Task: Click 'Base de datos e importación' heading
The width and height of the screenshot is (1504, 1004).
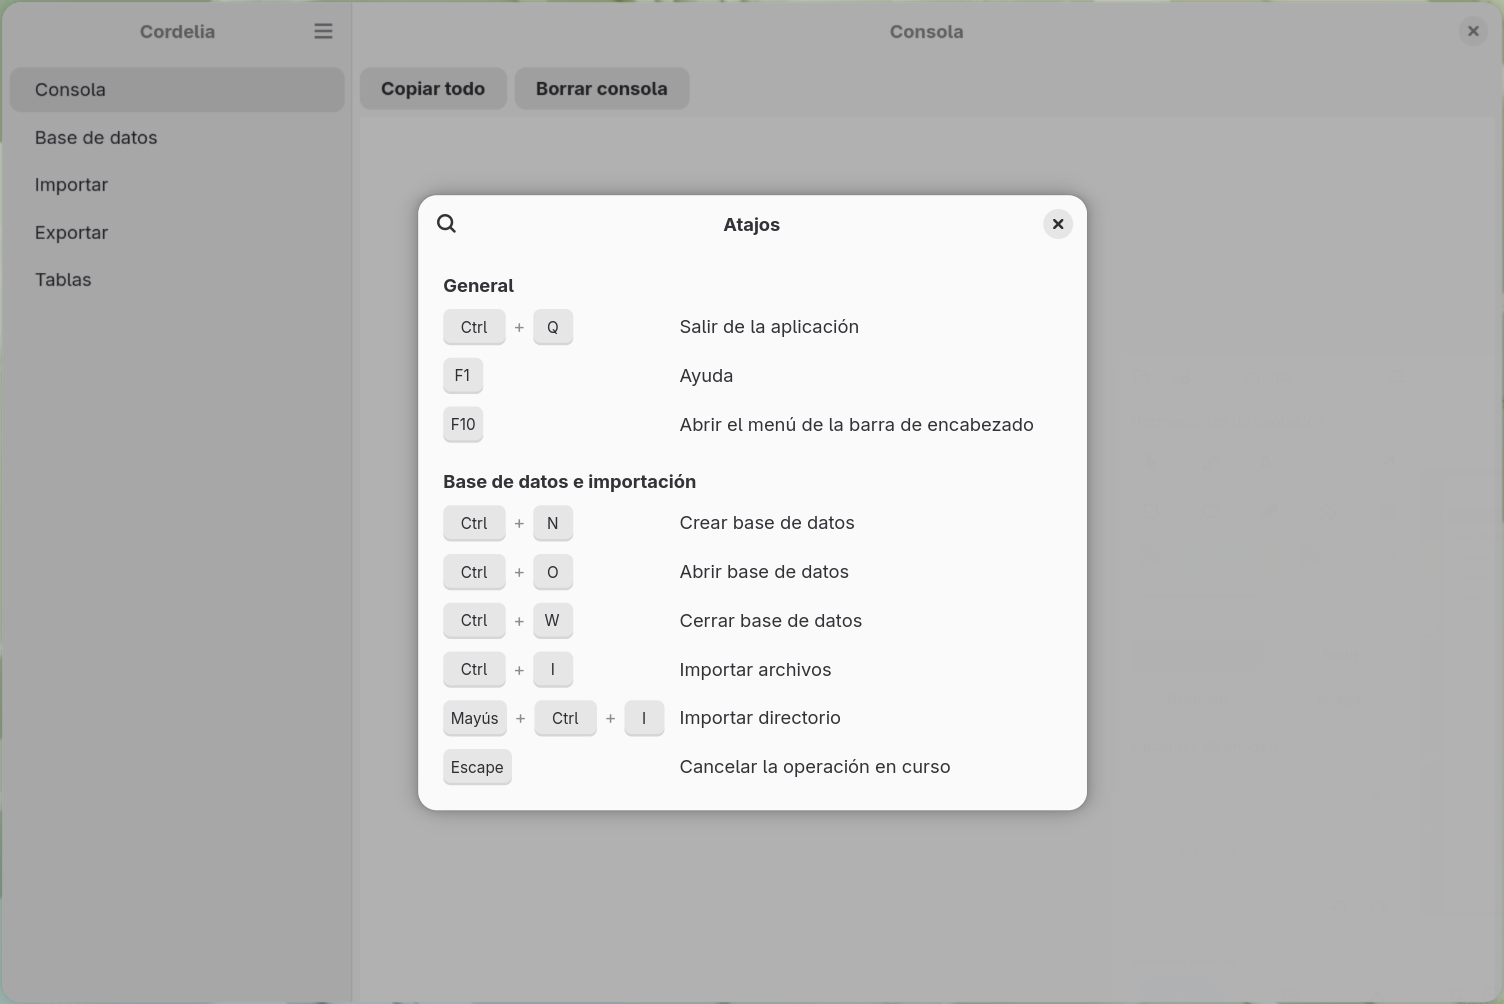Action: [569, 482]
